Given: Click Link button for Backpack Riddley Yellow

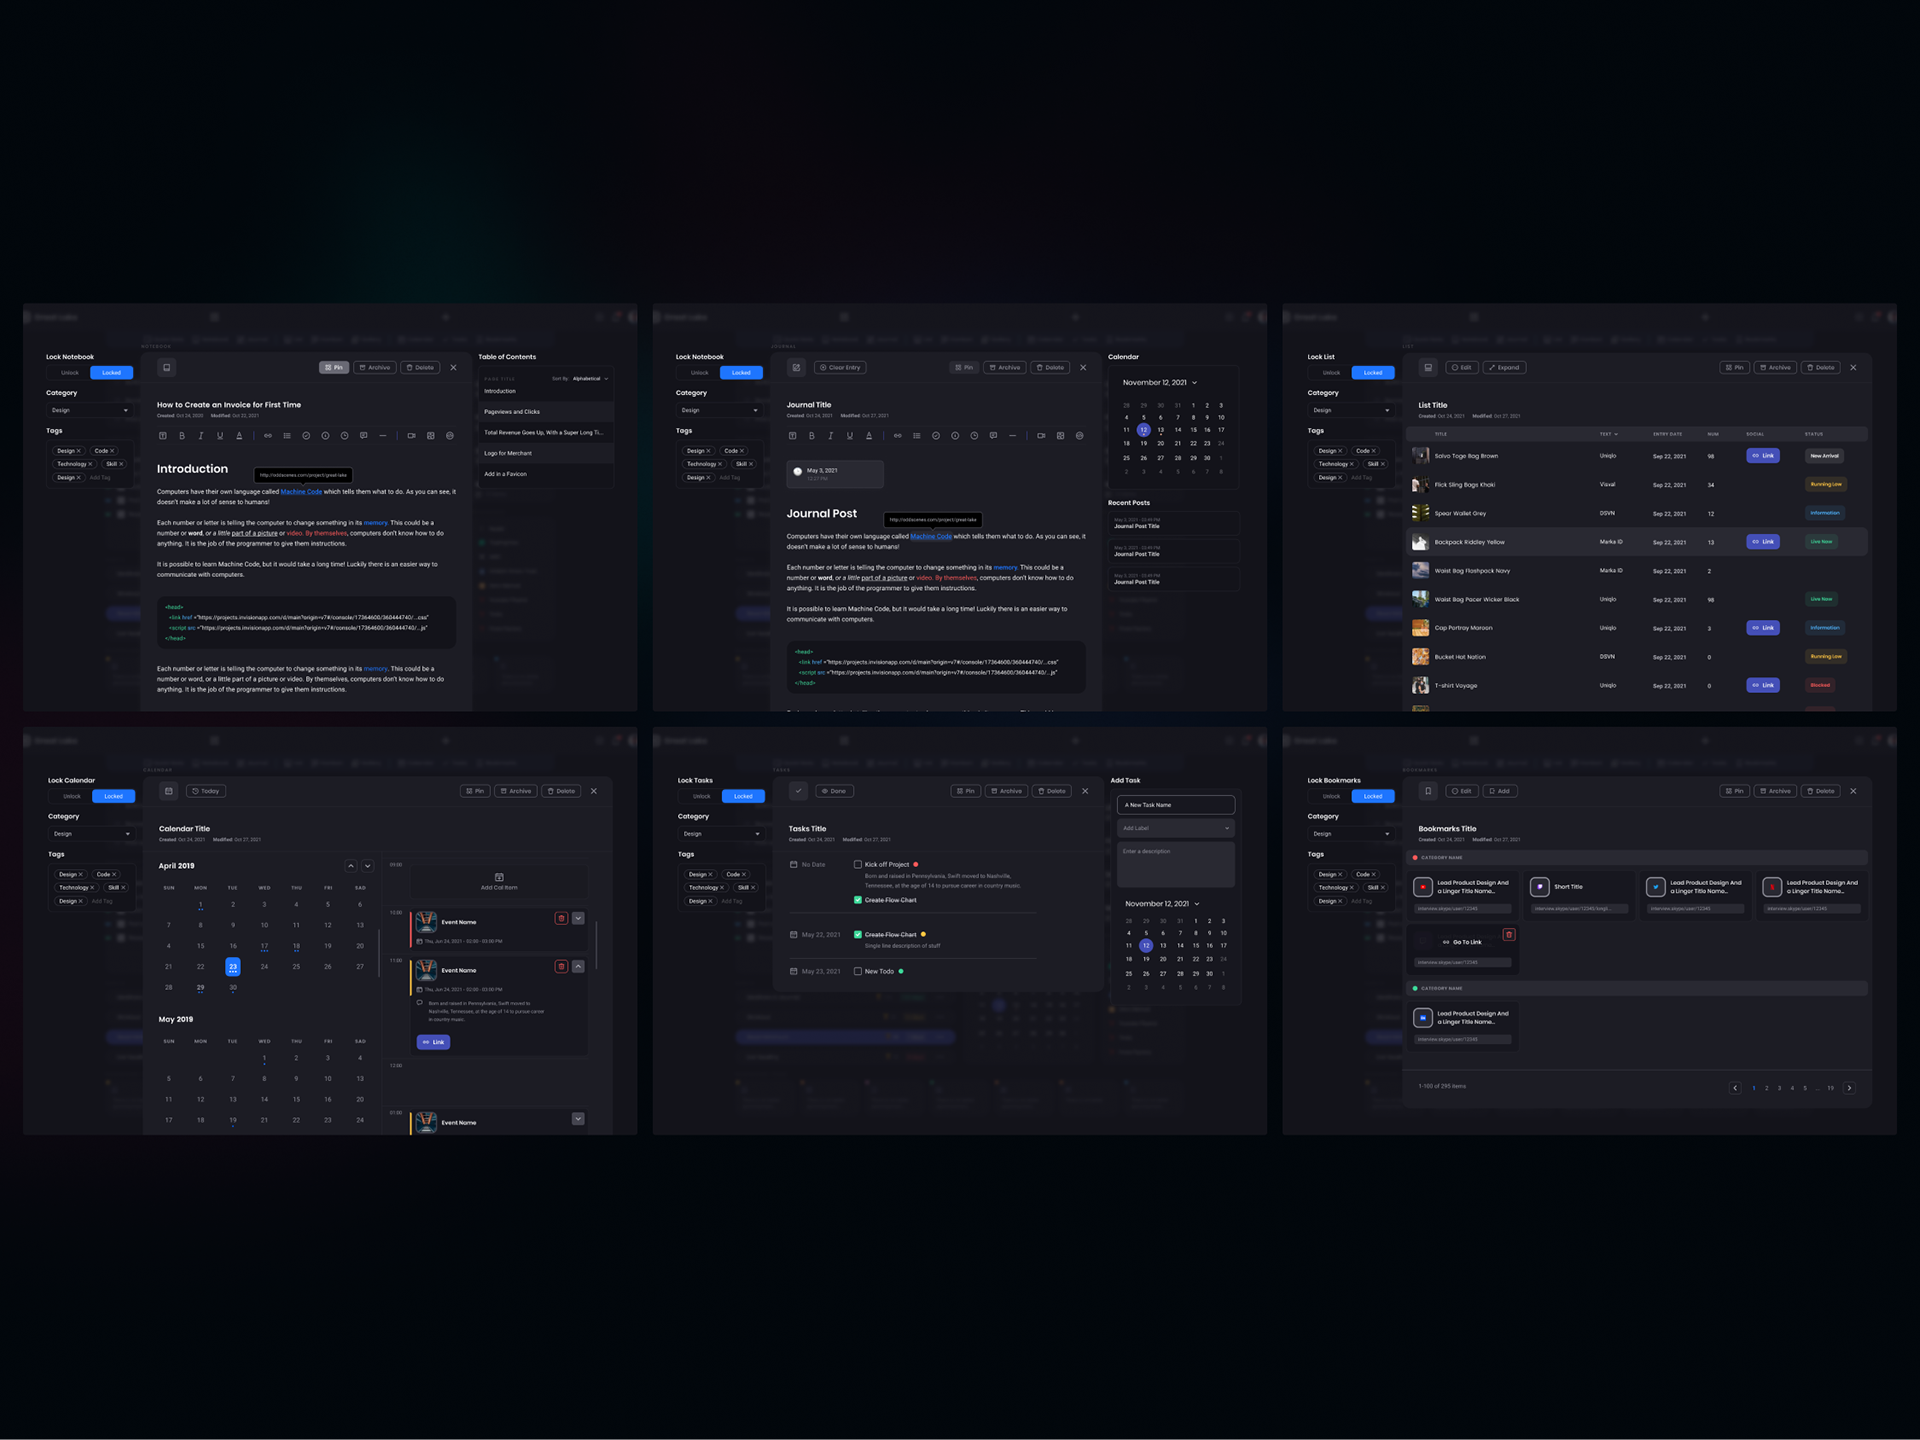Looking at the screenshot, I should [x=1762, y=542].
